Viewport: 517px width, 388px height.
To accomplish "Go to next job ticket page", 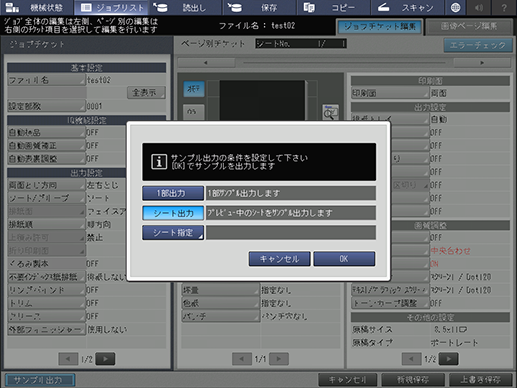I will (105, 359).
